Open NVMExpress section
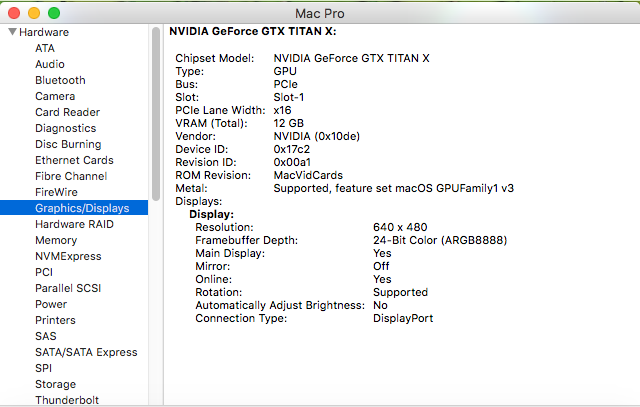 pyautogui.click(x=68, y=256)
